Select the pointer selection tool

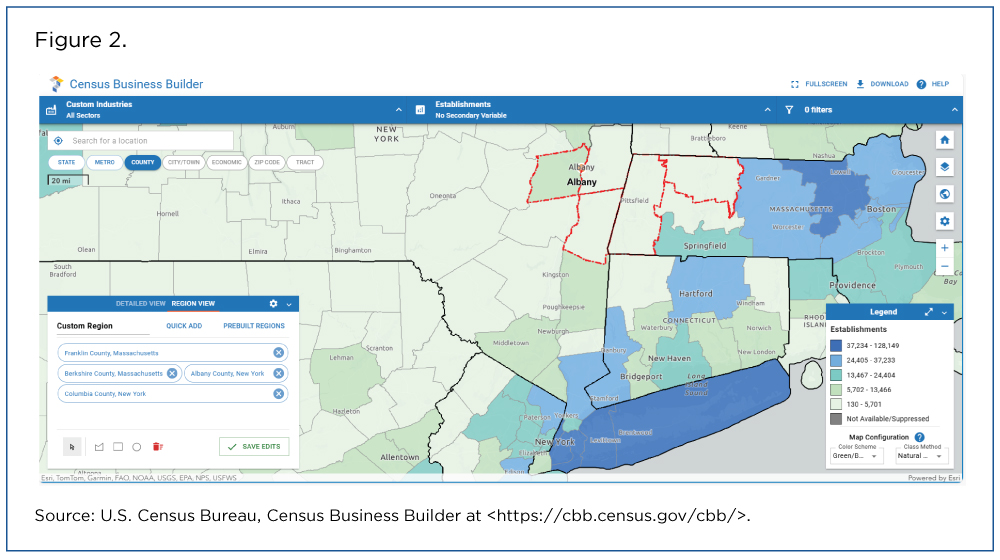click(x=72, y=447)
